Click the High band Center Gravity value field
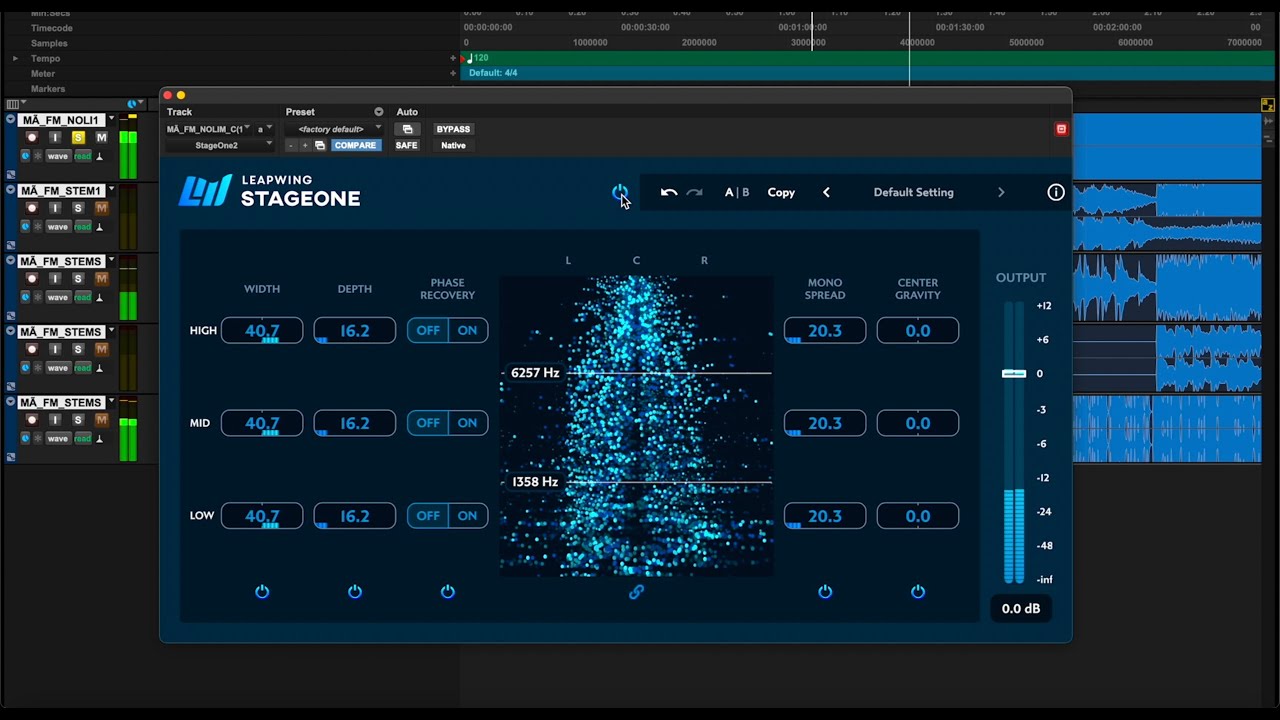The width and height of the screenshot is (1280, 720). 918,331
